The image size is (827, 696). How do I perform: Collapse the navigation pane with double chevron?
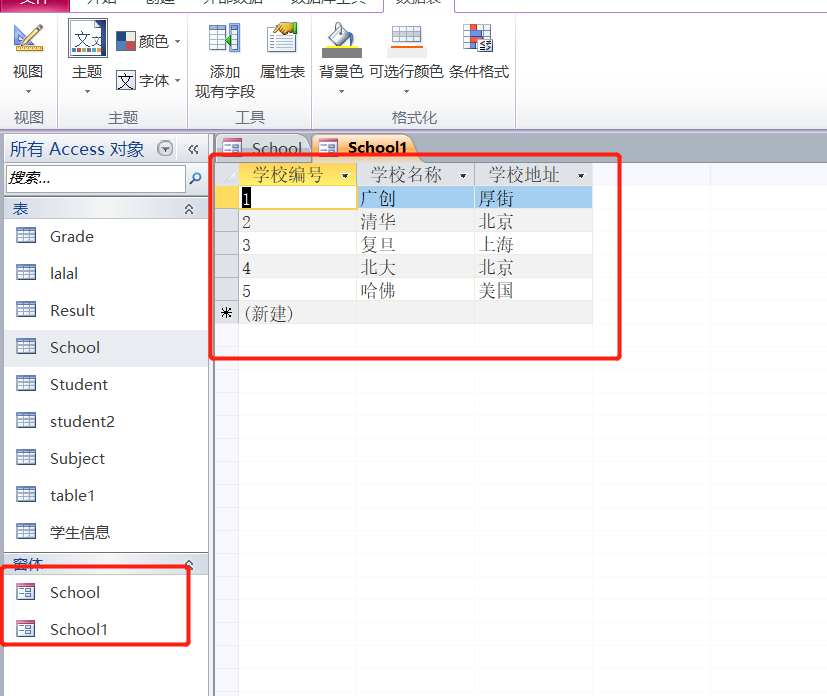tap(193, 149)
